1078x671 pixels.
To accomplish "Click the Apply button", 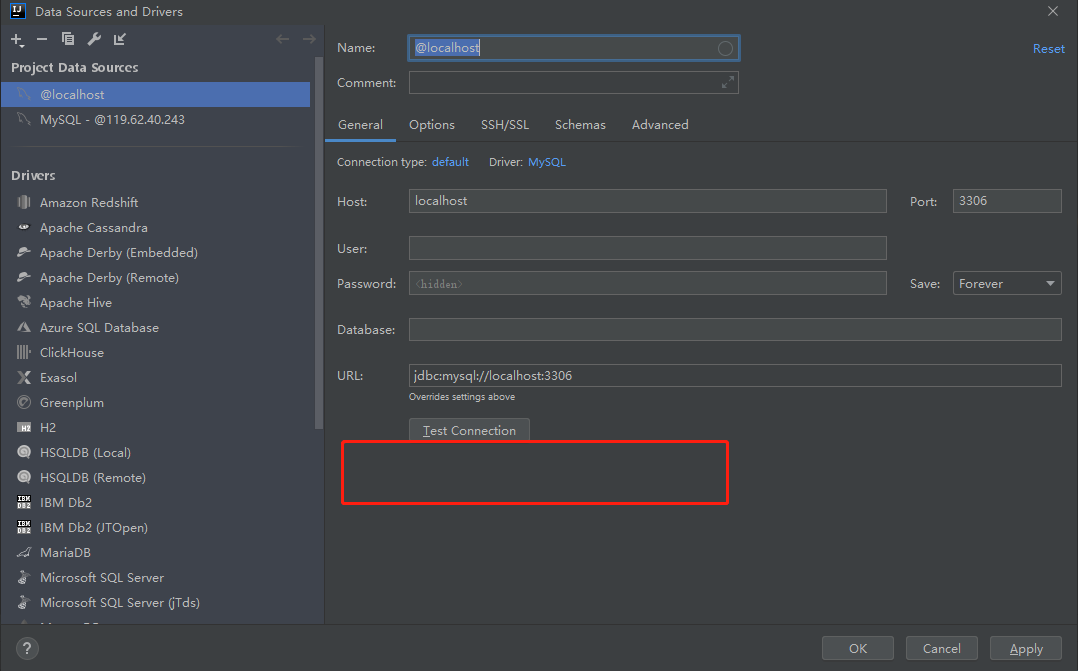I will point(1026,648).
